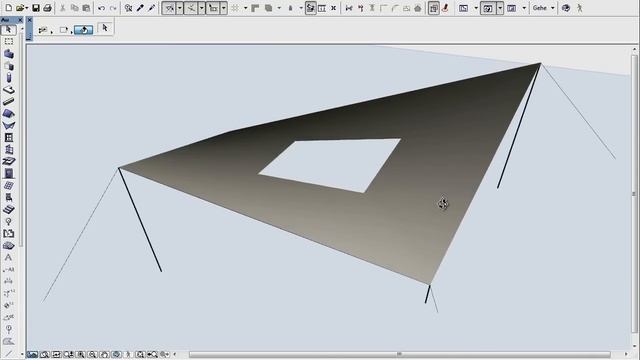Image resolution: width=640 pixels, height=360 pixels.
Task: Paste with the clipboard icon
Action: tap(86, 8)
